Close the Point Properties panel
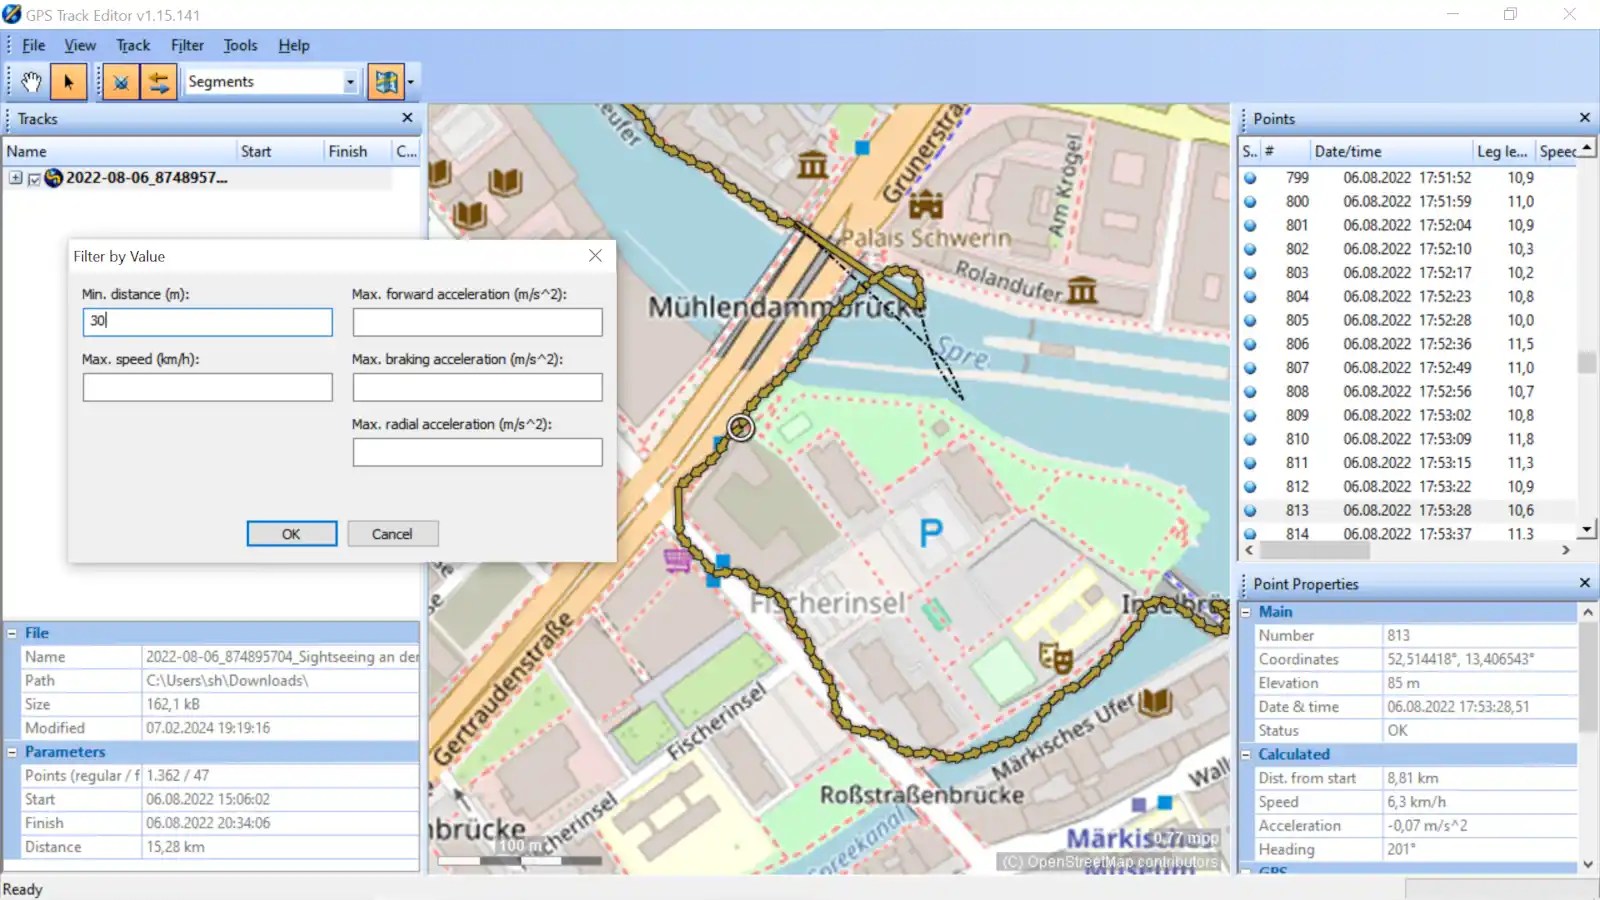Image resolution: width=1600 pixels, height=900 pixels. point(1584,583)
